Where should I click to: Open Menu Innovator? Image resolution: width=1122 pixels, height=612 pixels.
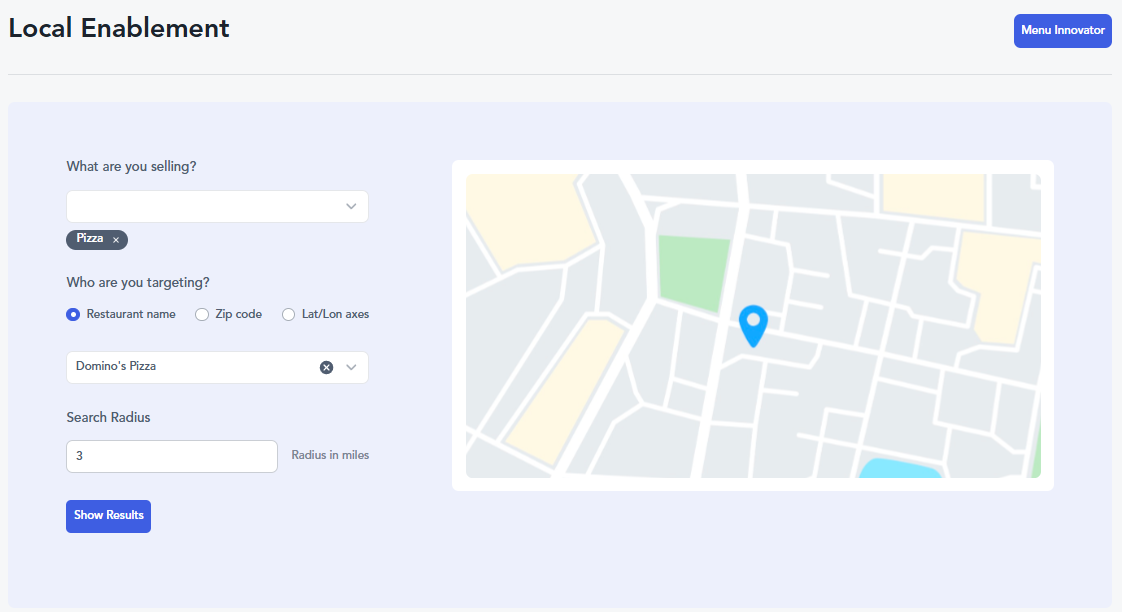tap(1062, 31)
